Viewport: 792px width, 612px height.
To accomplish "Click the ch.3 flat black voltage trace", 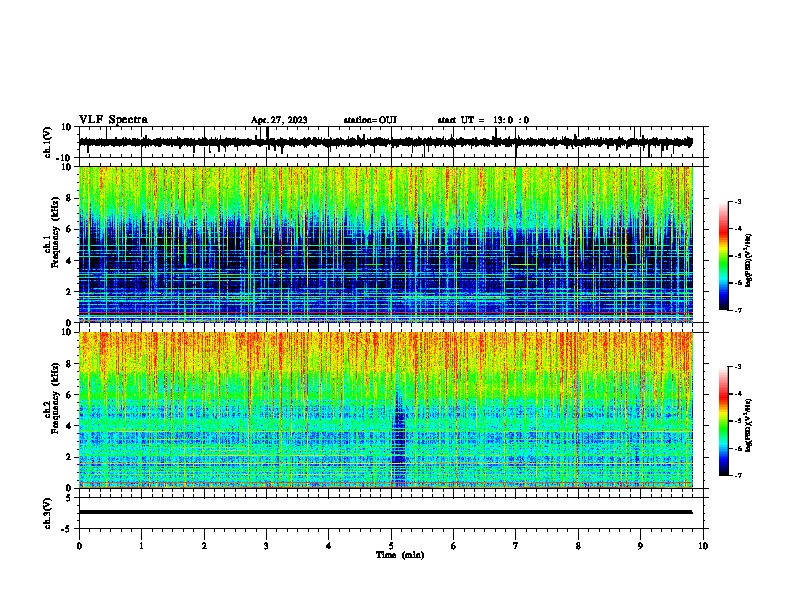I will pos(385,512).
